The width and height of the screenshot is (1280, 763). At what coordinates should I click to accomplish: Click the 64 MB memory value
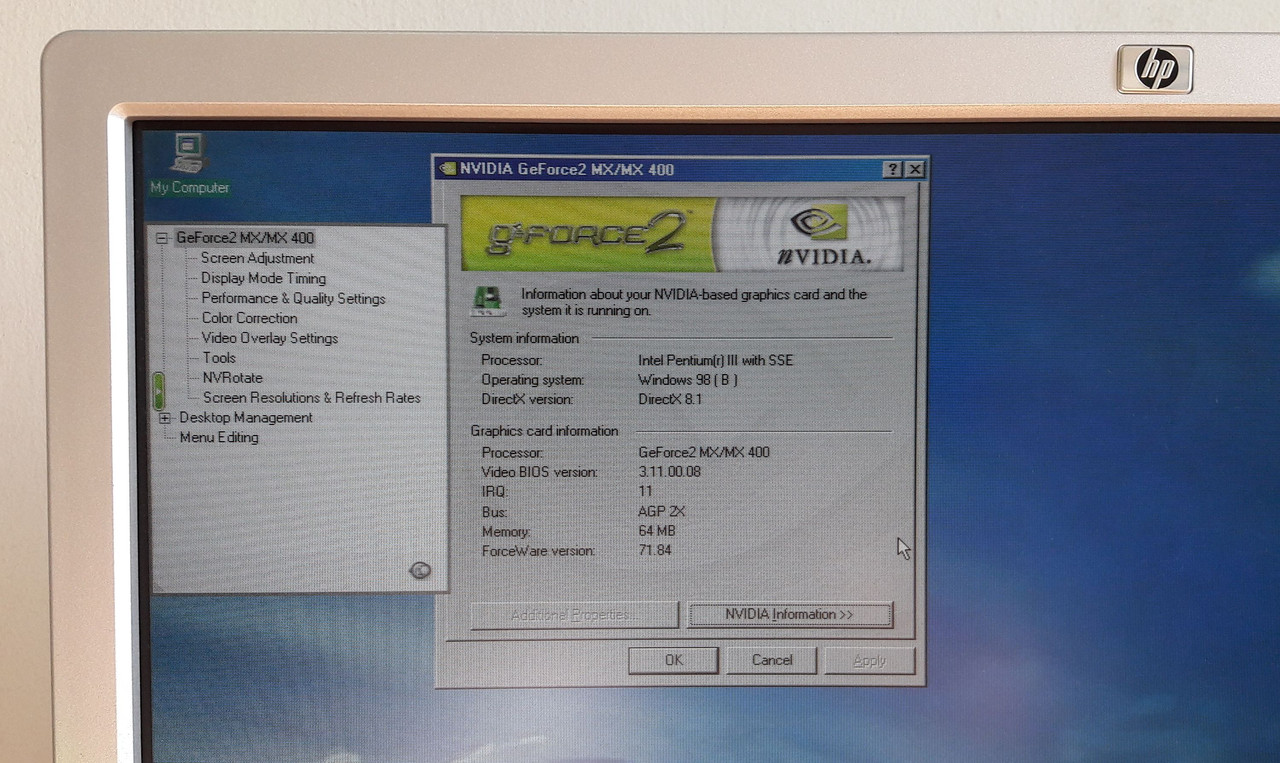[x=656, y=531]
